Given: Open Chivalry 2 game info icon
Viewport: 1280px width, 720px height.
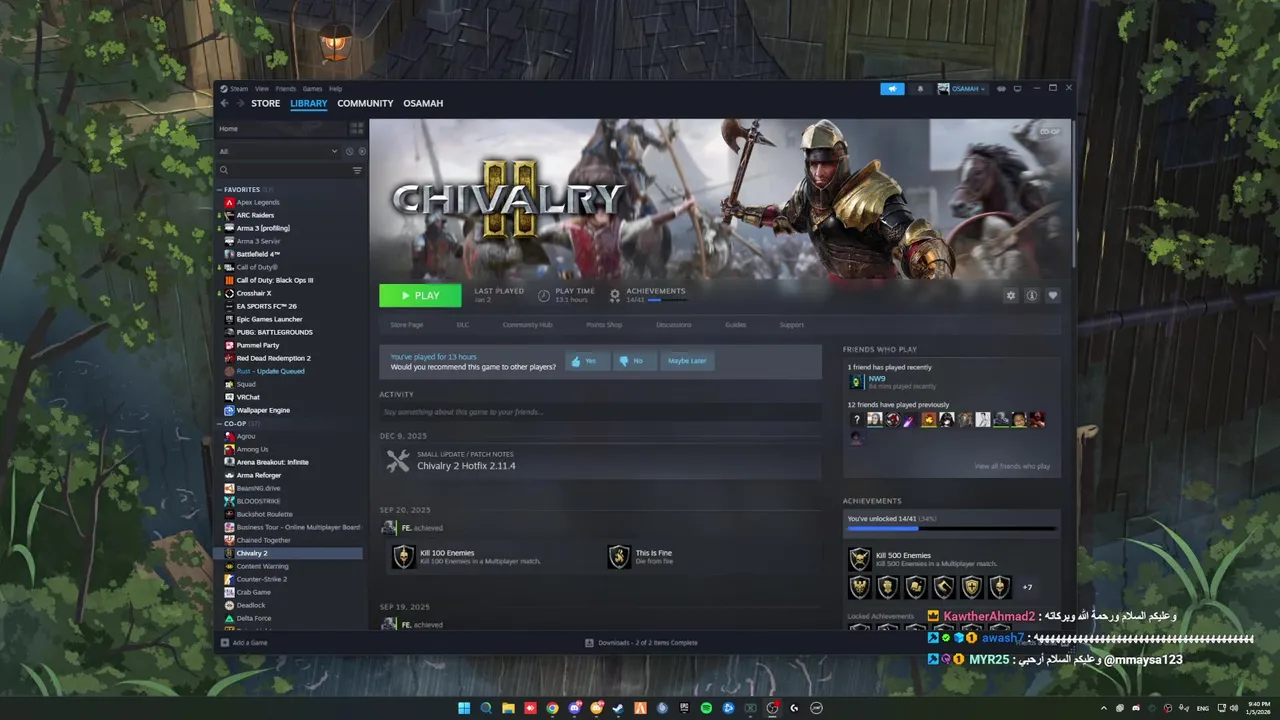Looking at the screenshot, I should pos(1031,295).
